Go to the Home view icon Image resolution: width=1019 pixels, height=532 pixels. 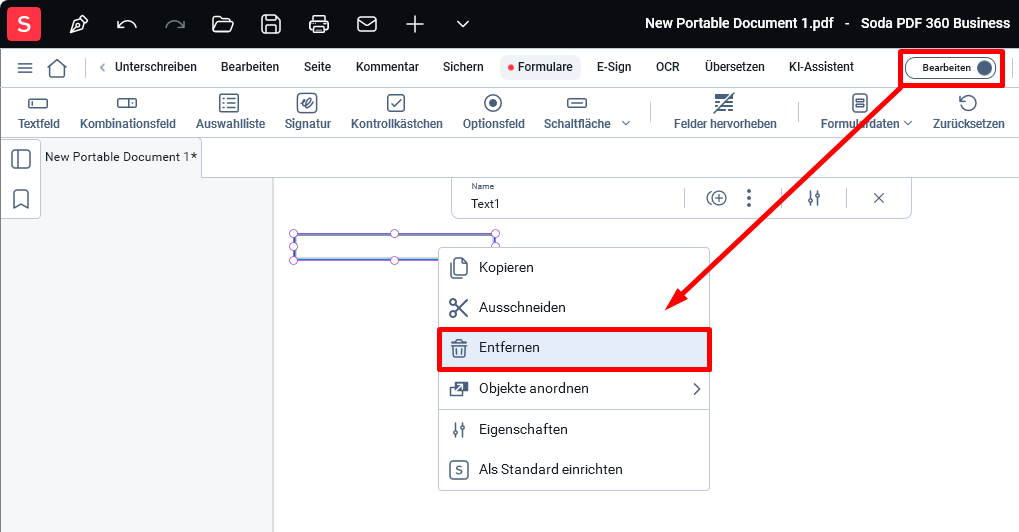(x=57, y=68)
